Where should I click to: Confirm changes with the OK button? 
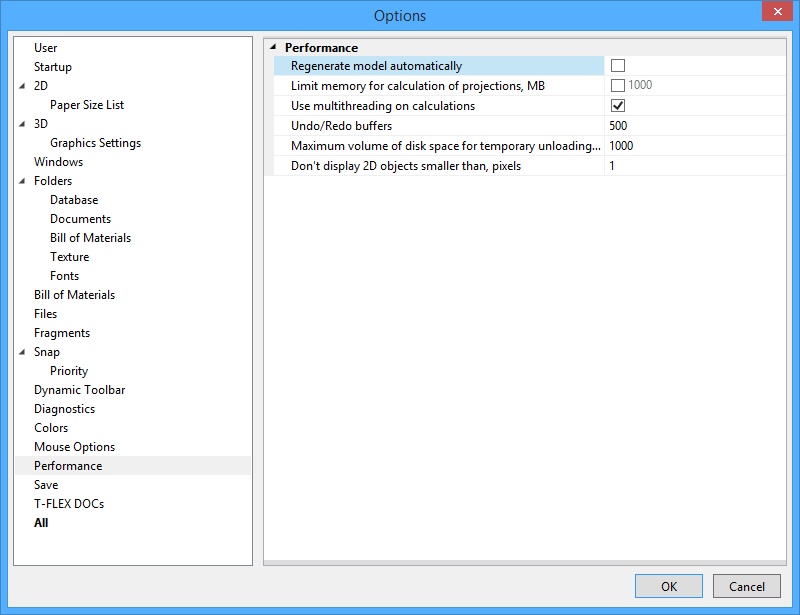point(668,586)
